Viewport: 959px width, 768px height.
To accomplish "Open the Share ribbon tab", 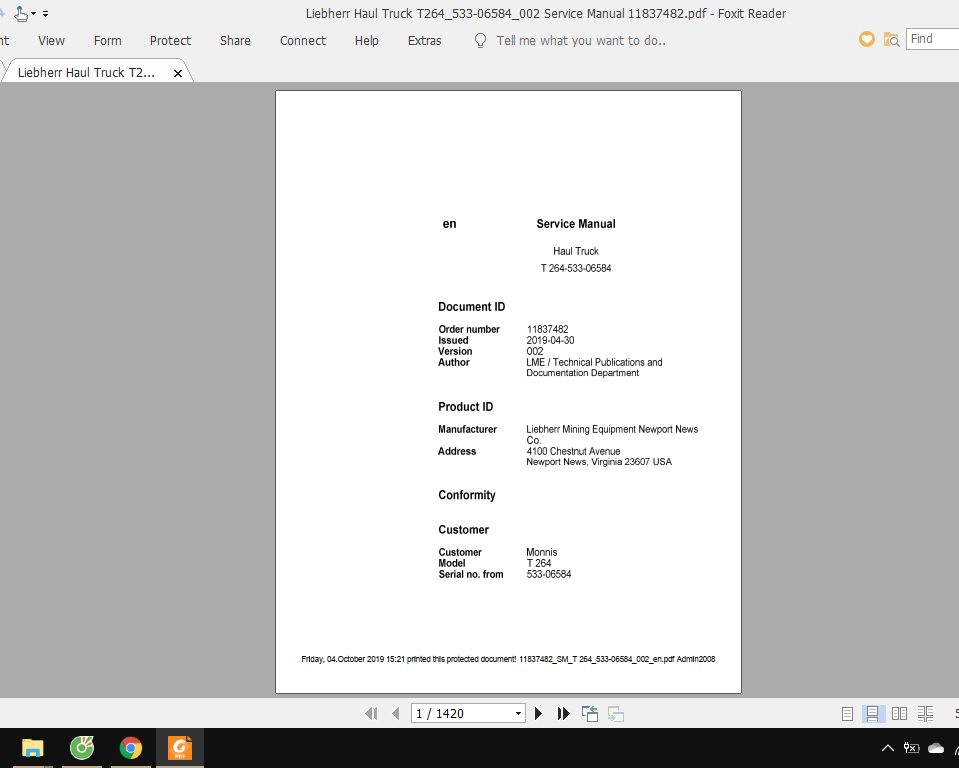I will (235, 40).
